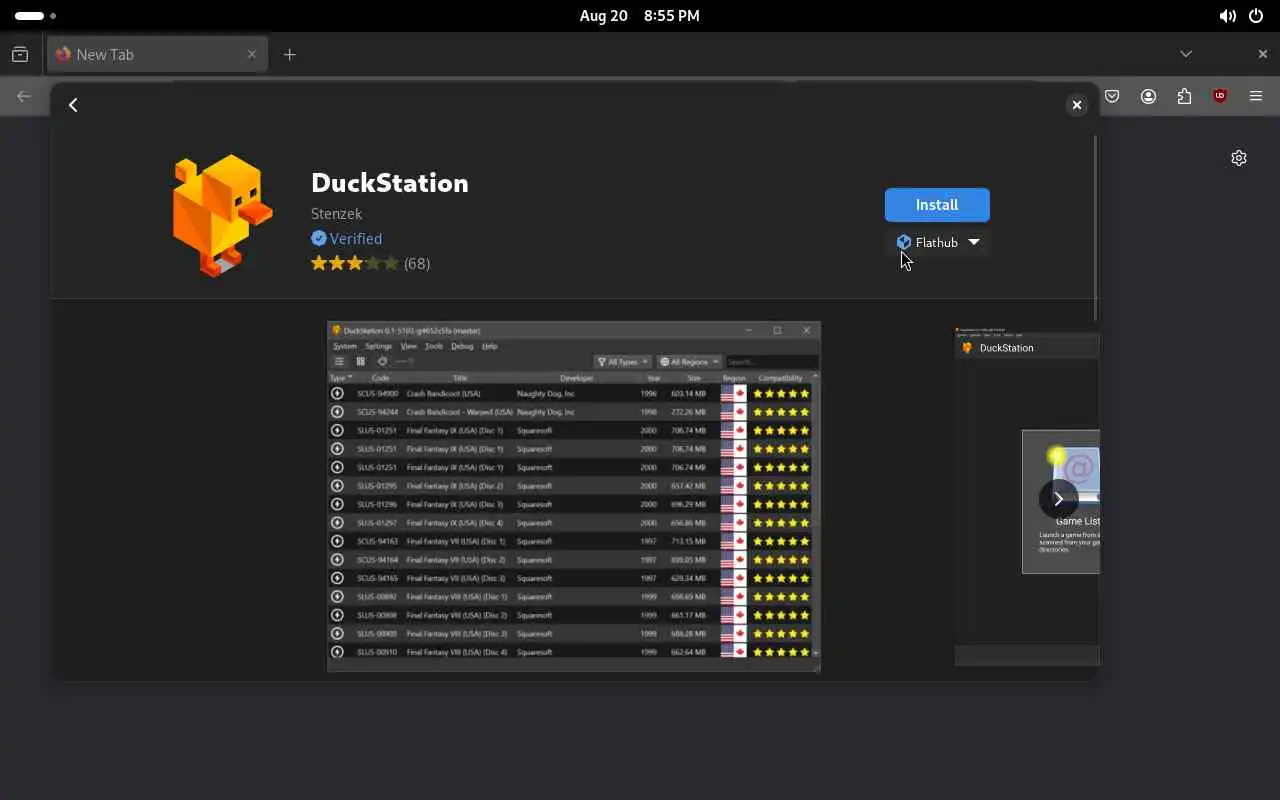Select the New Tab browser tab
This screenshot has height=800, width=1280.
[157, 54]
